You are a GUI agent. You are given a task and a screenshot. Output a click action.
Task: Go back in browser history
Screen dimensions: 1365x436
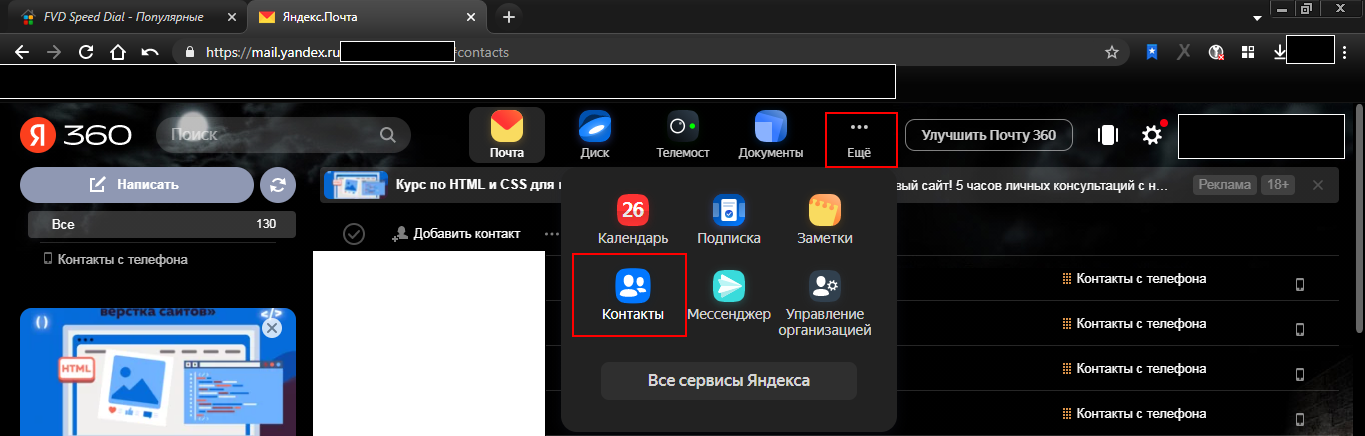point(22,52)
